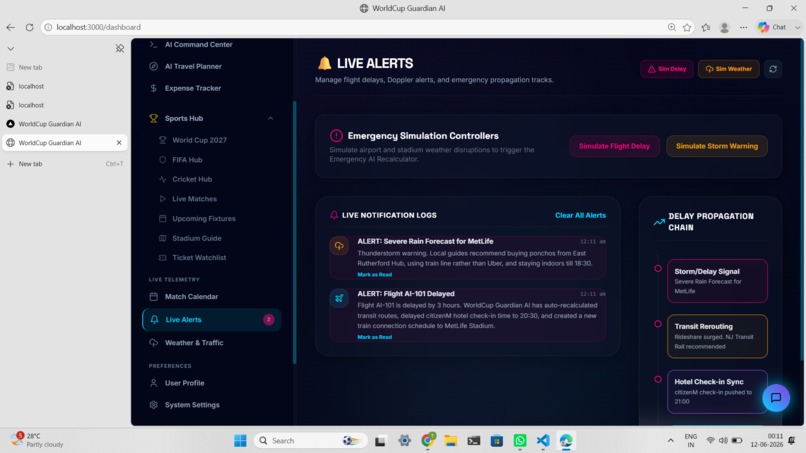Click the storm cloud alert icon

pos(339,246)
